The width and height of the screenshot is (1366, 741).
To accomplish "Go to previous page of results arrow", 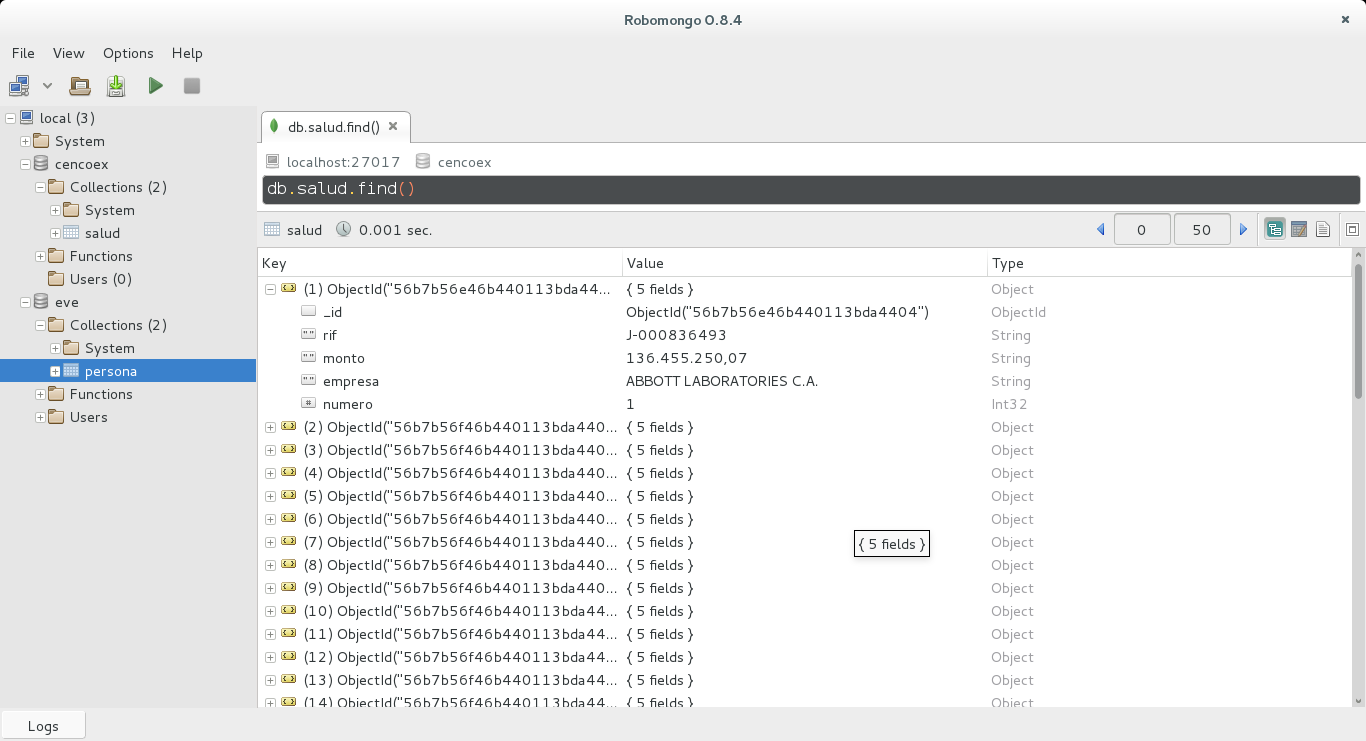I will pos(1101,230).
